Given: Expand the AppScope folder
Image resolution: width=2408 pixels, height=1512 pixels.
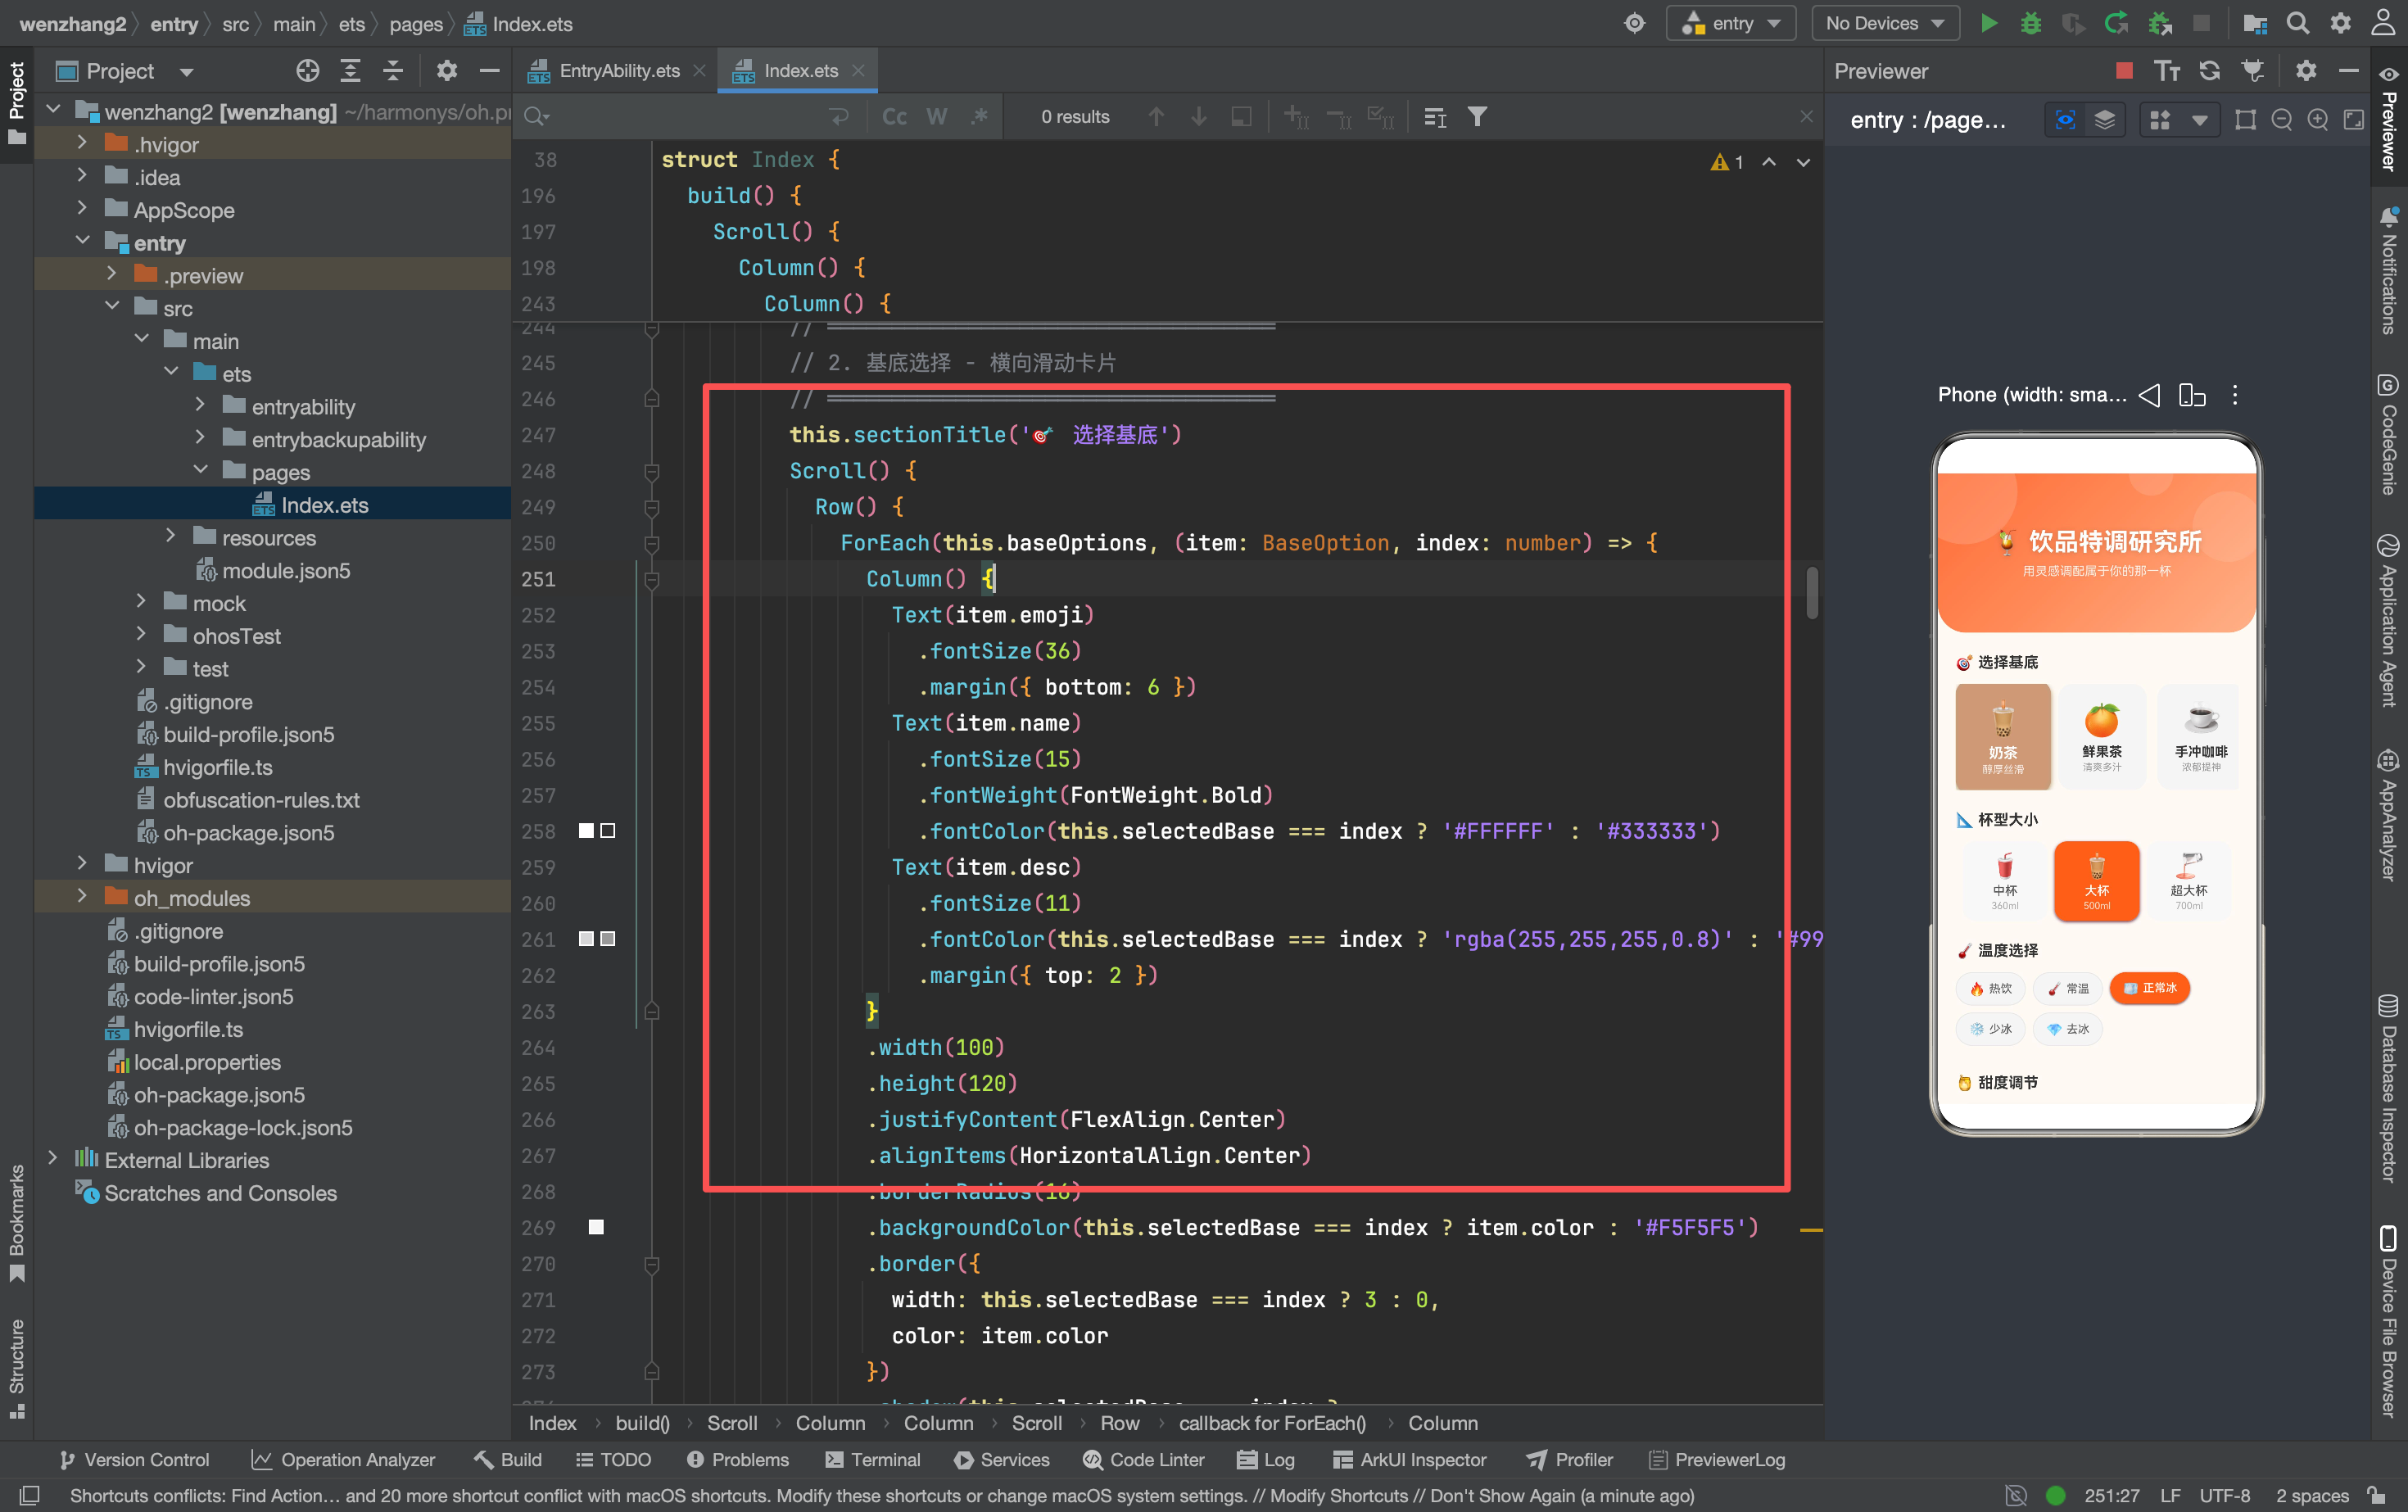Looking at the screenshot, I should click(82, 209).
